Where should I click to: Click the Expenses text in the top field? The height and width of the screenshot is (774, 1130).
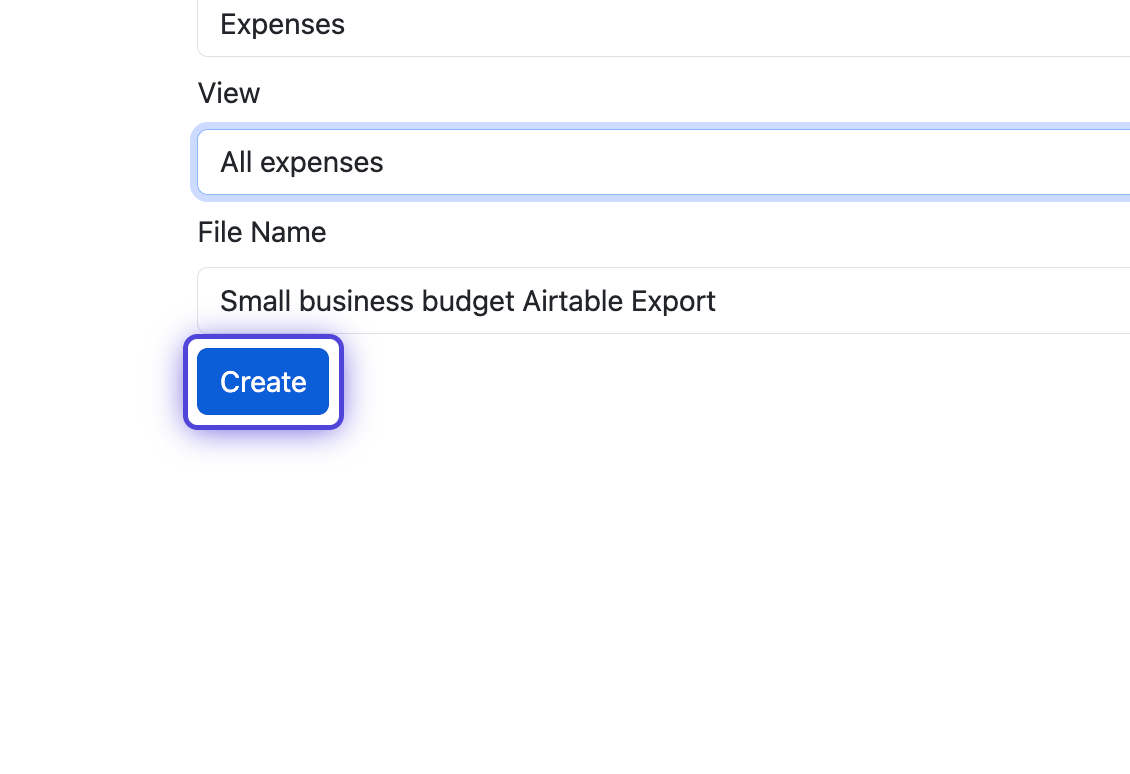click(282, 25)
